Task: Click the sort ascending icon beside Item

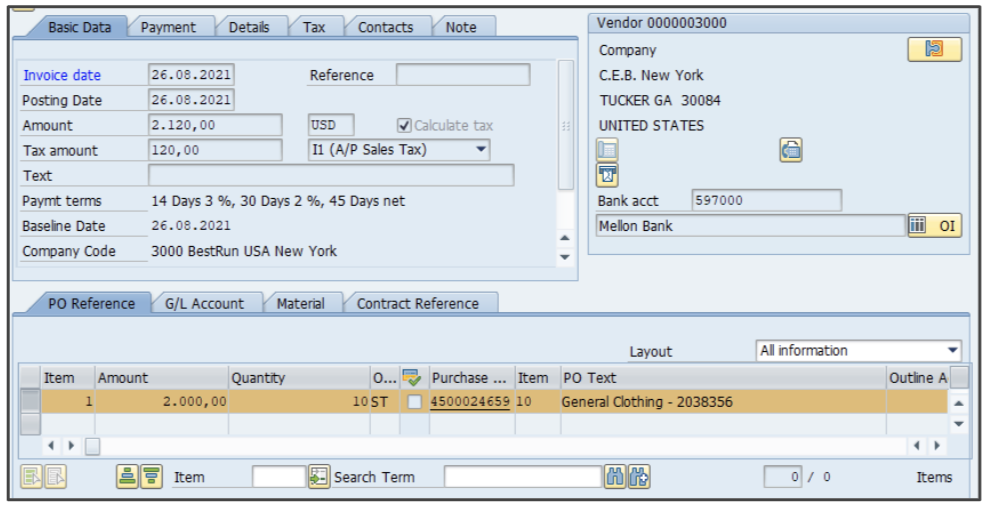Action: coord(128,477)
